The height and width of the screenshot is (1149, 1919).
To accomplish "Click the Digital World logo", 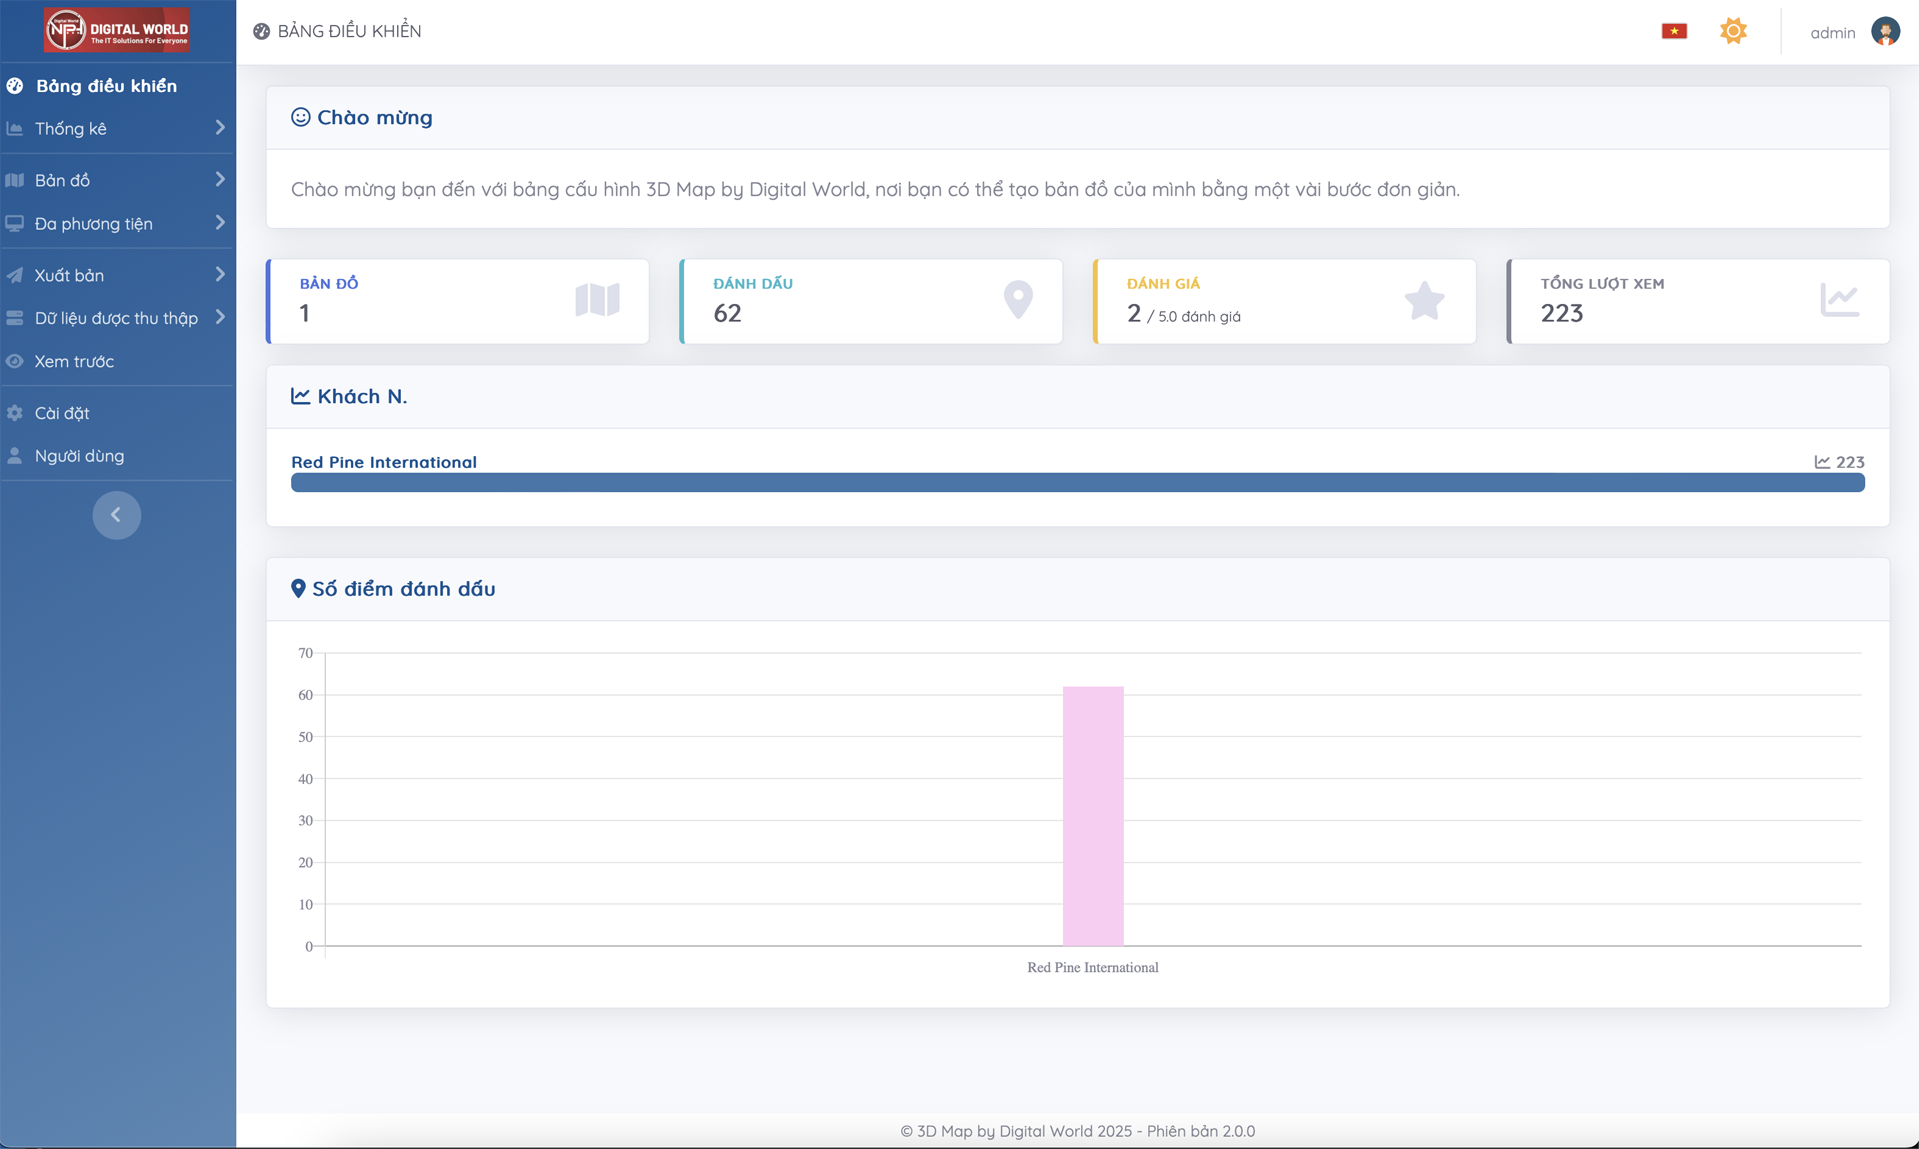I will pos(117,30).
